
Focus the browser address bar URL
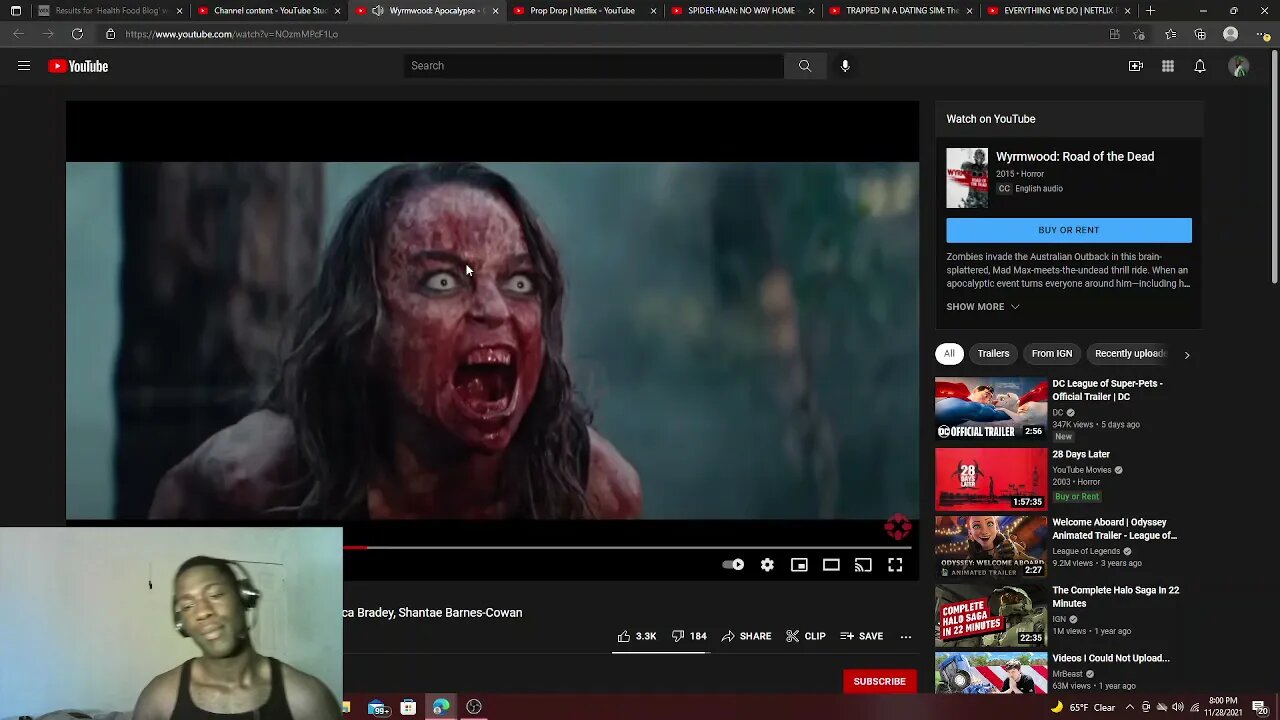pos(232,34)
